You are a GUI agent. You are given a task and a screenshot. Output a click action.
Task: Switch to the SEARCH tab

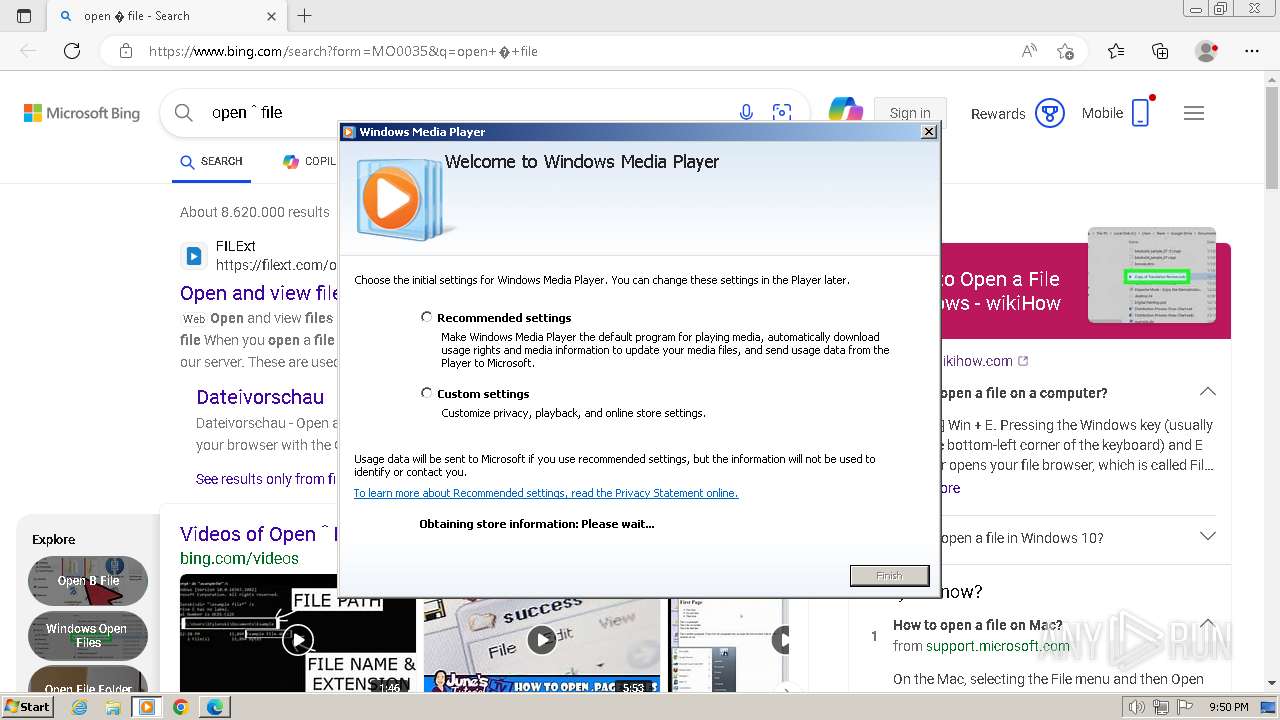pos(211,161)
